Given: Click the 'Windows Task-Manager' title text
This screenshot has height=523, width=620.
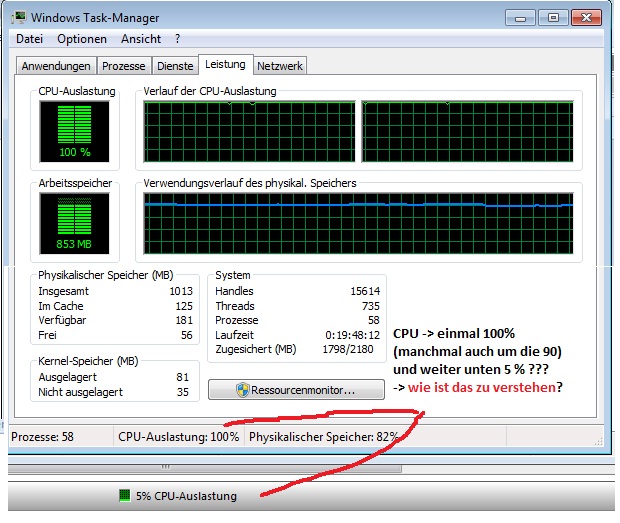Looking at the screenshot, I should coord(95,18).
